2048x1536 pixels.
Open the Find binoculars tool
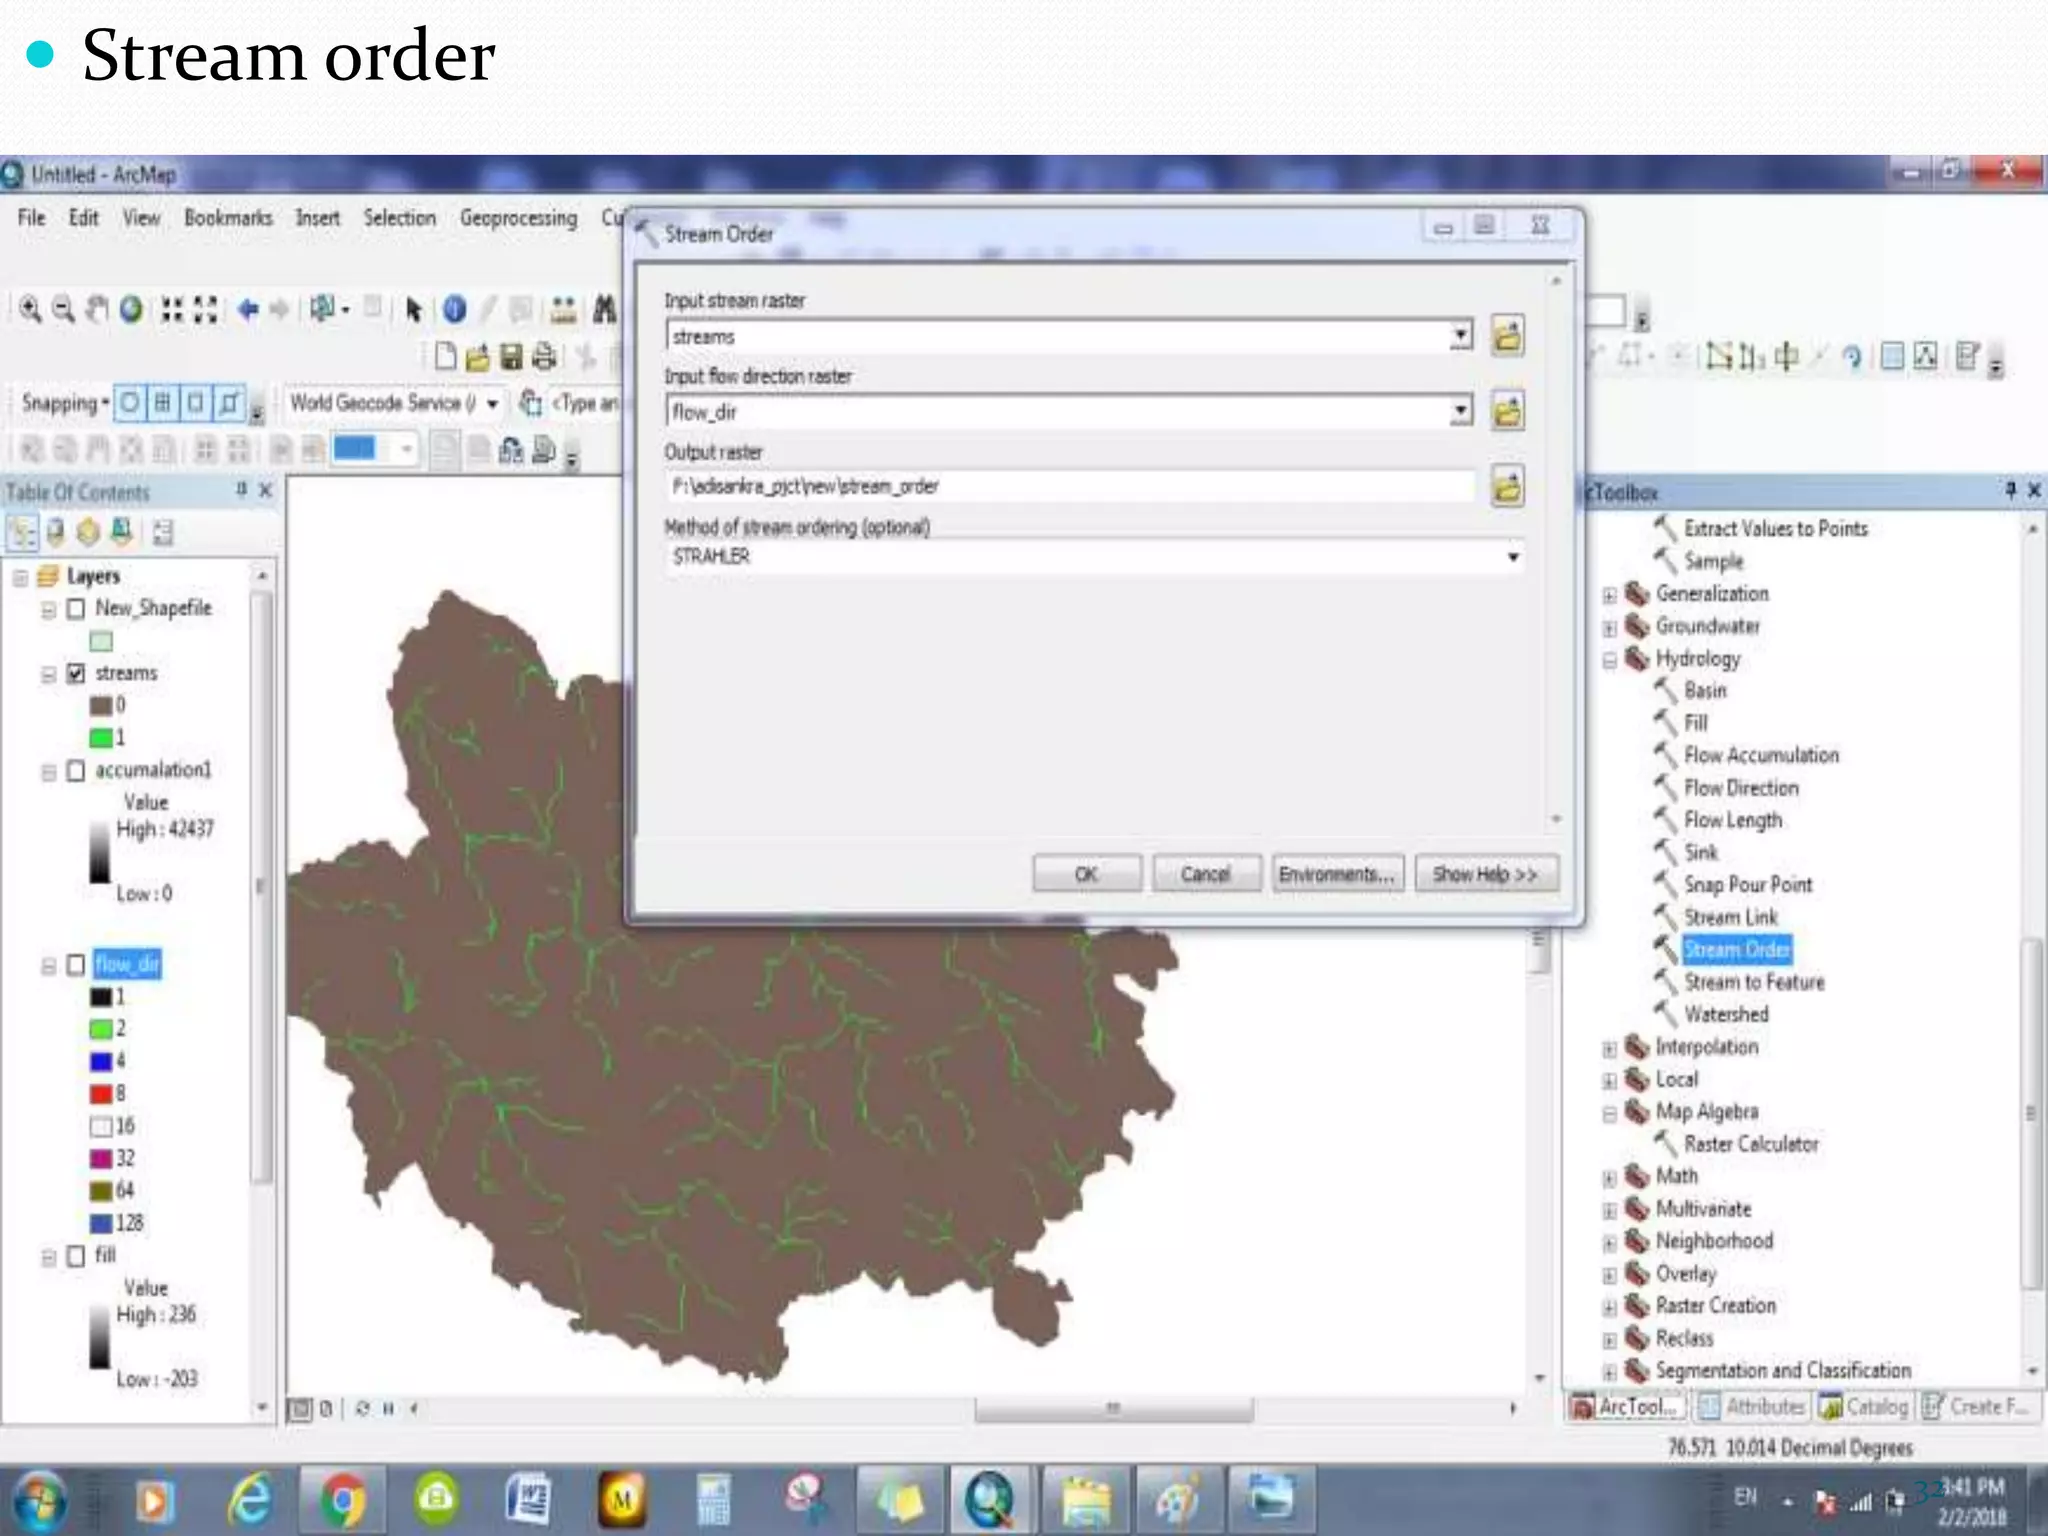pos(604,310)
